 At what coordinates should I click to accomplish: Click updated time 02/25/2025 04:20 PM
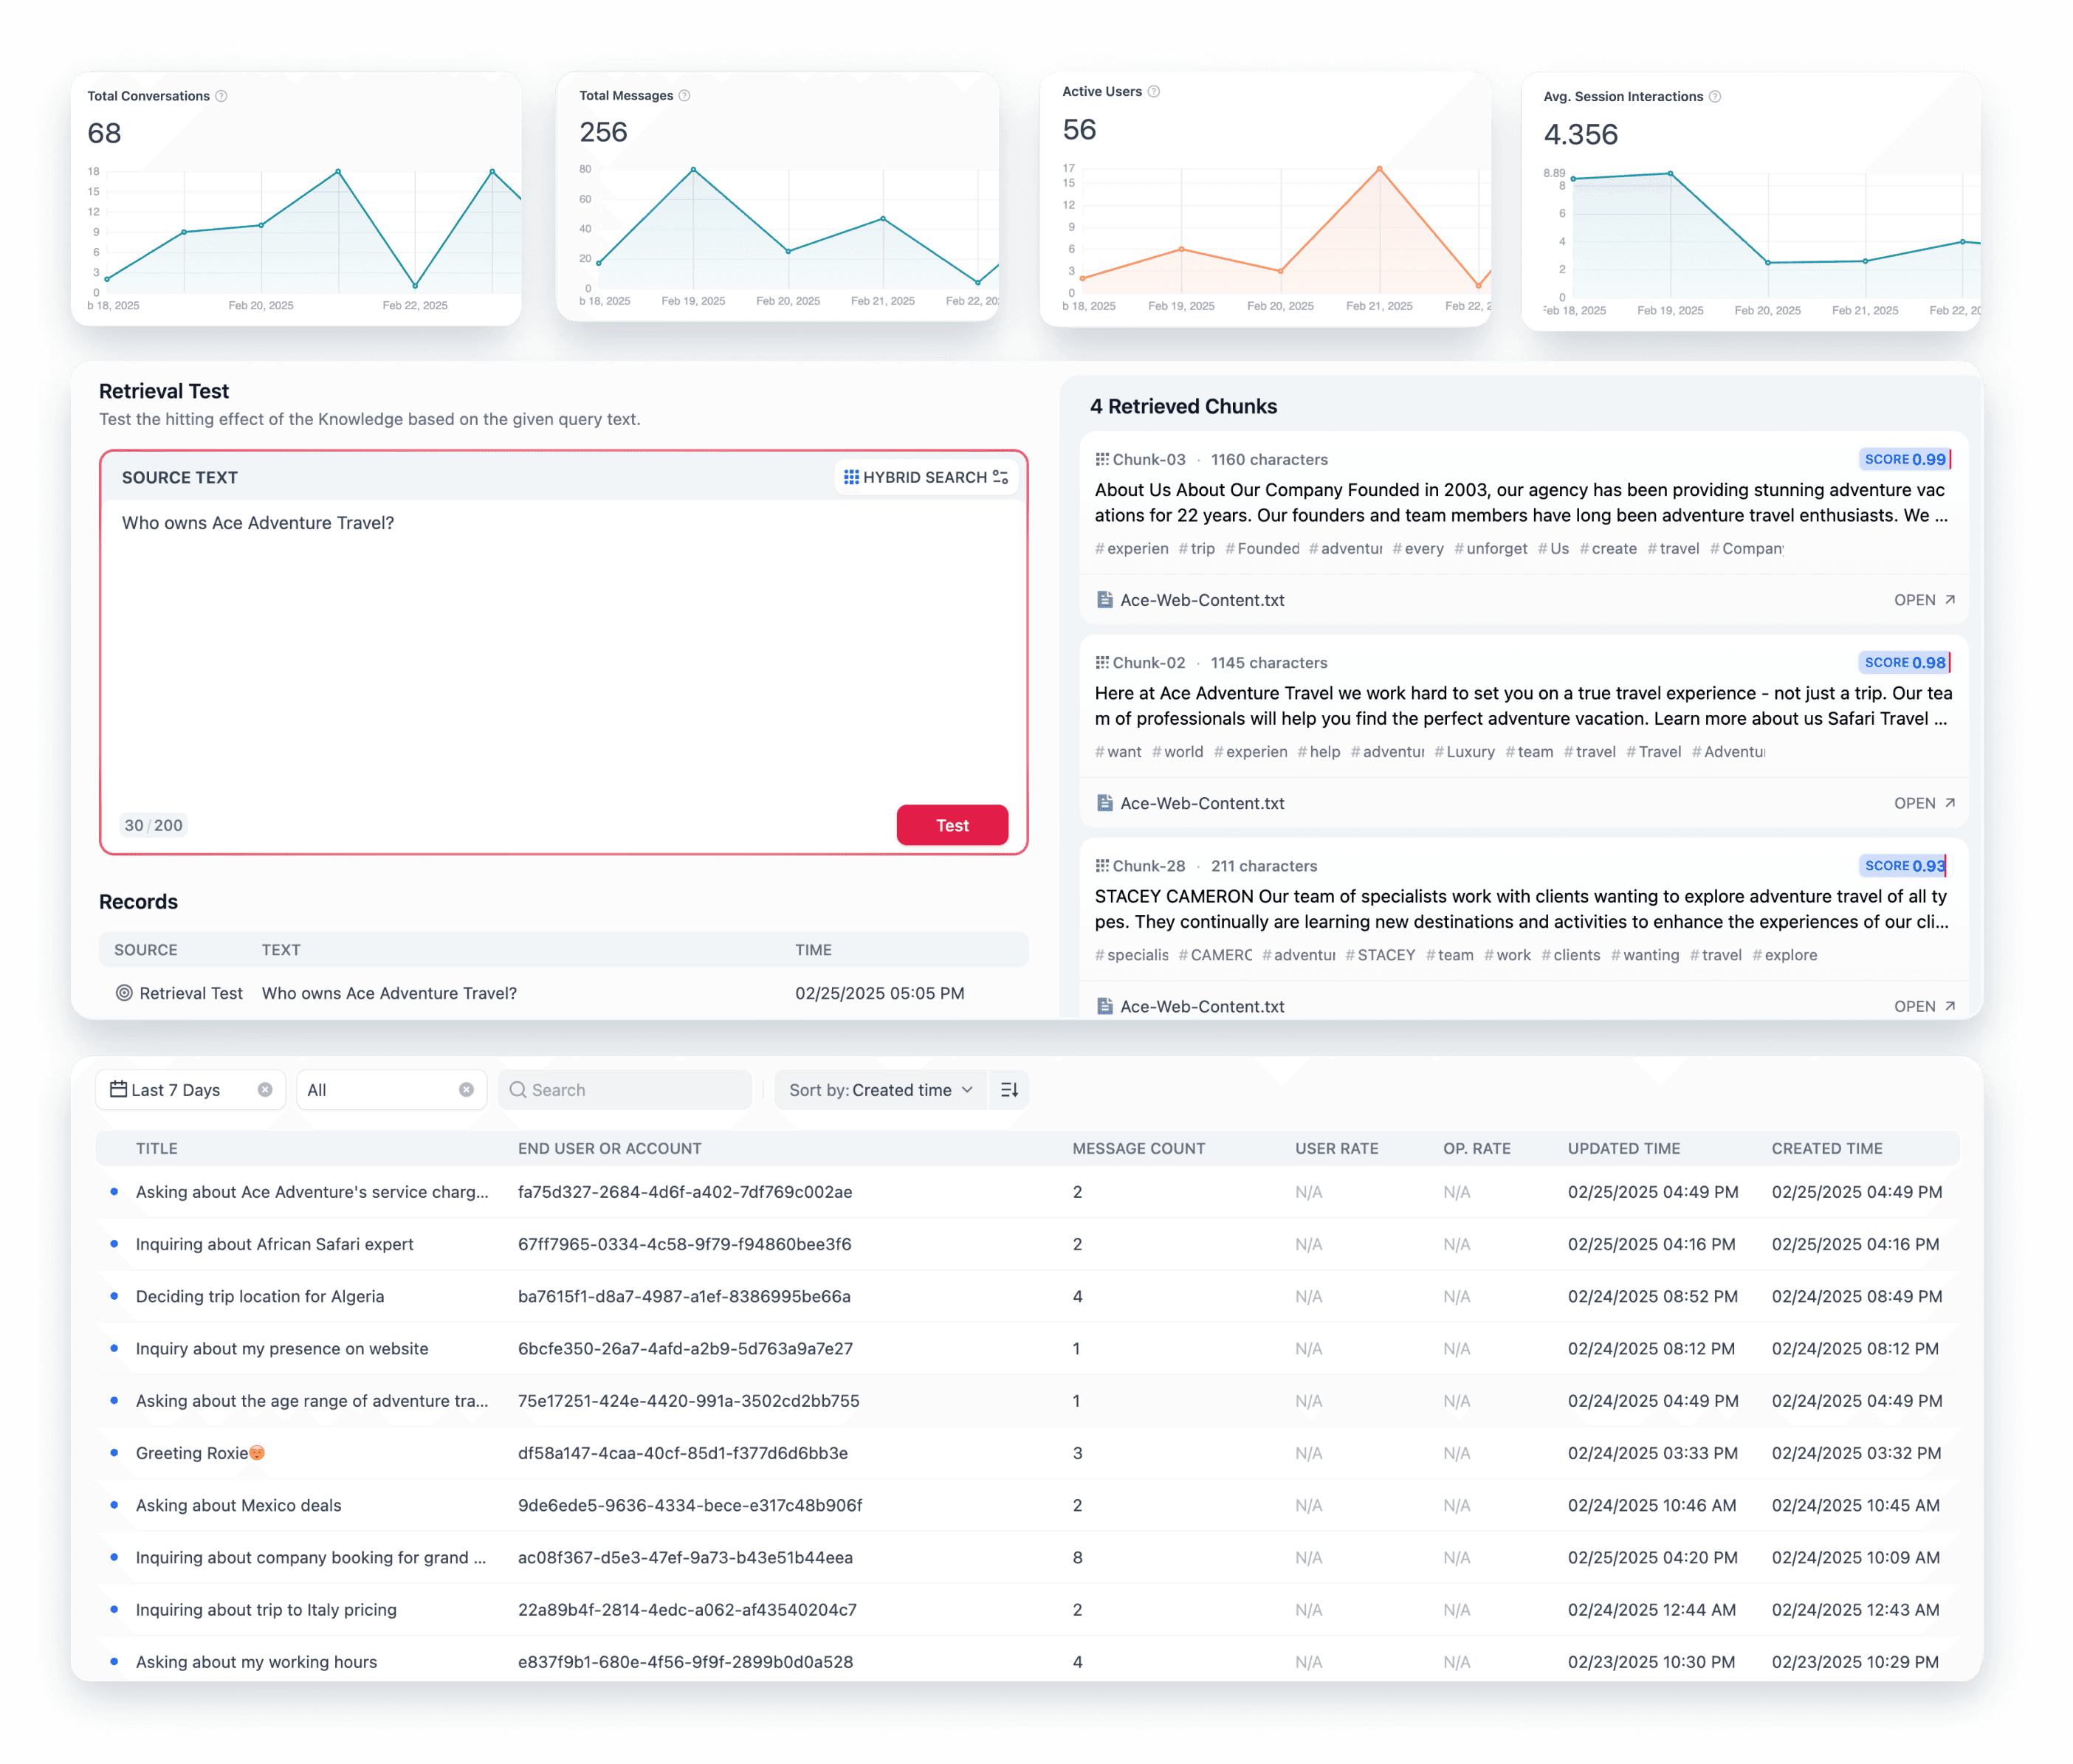(x=1652, y=1557)
